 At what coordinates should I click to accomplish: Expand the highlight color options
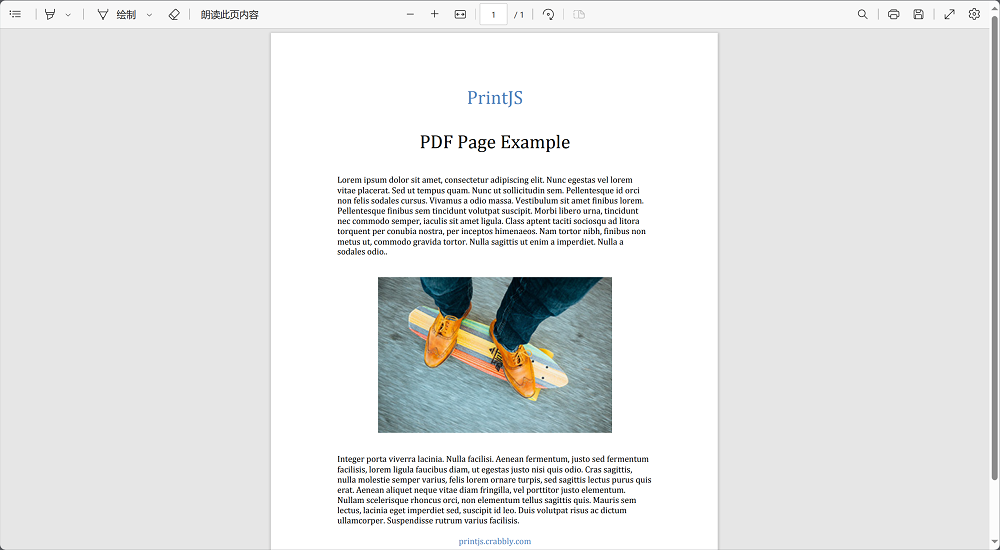coord(68,14)
